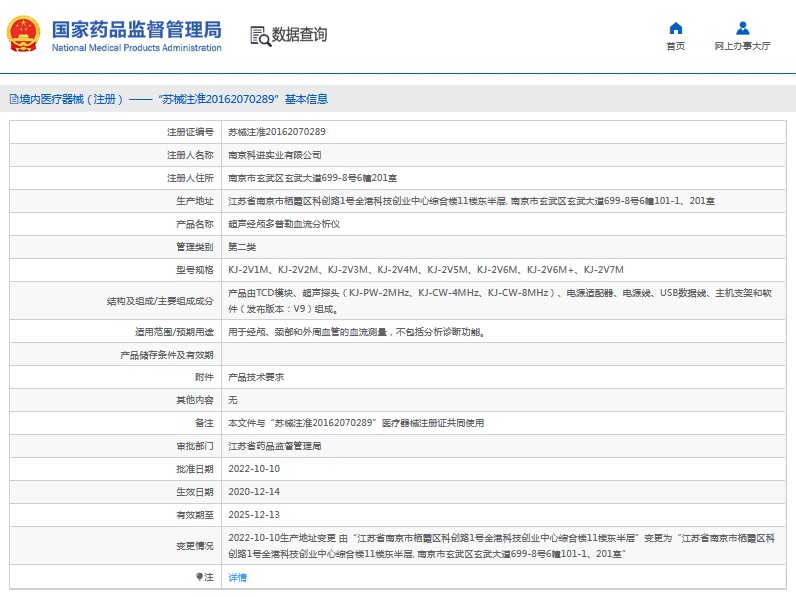Click the 结构及组成/主要组成成分 label
The image size is (796, 597).
pos(160,301)
